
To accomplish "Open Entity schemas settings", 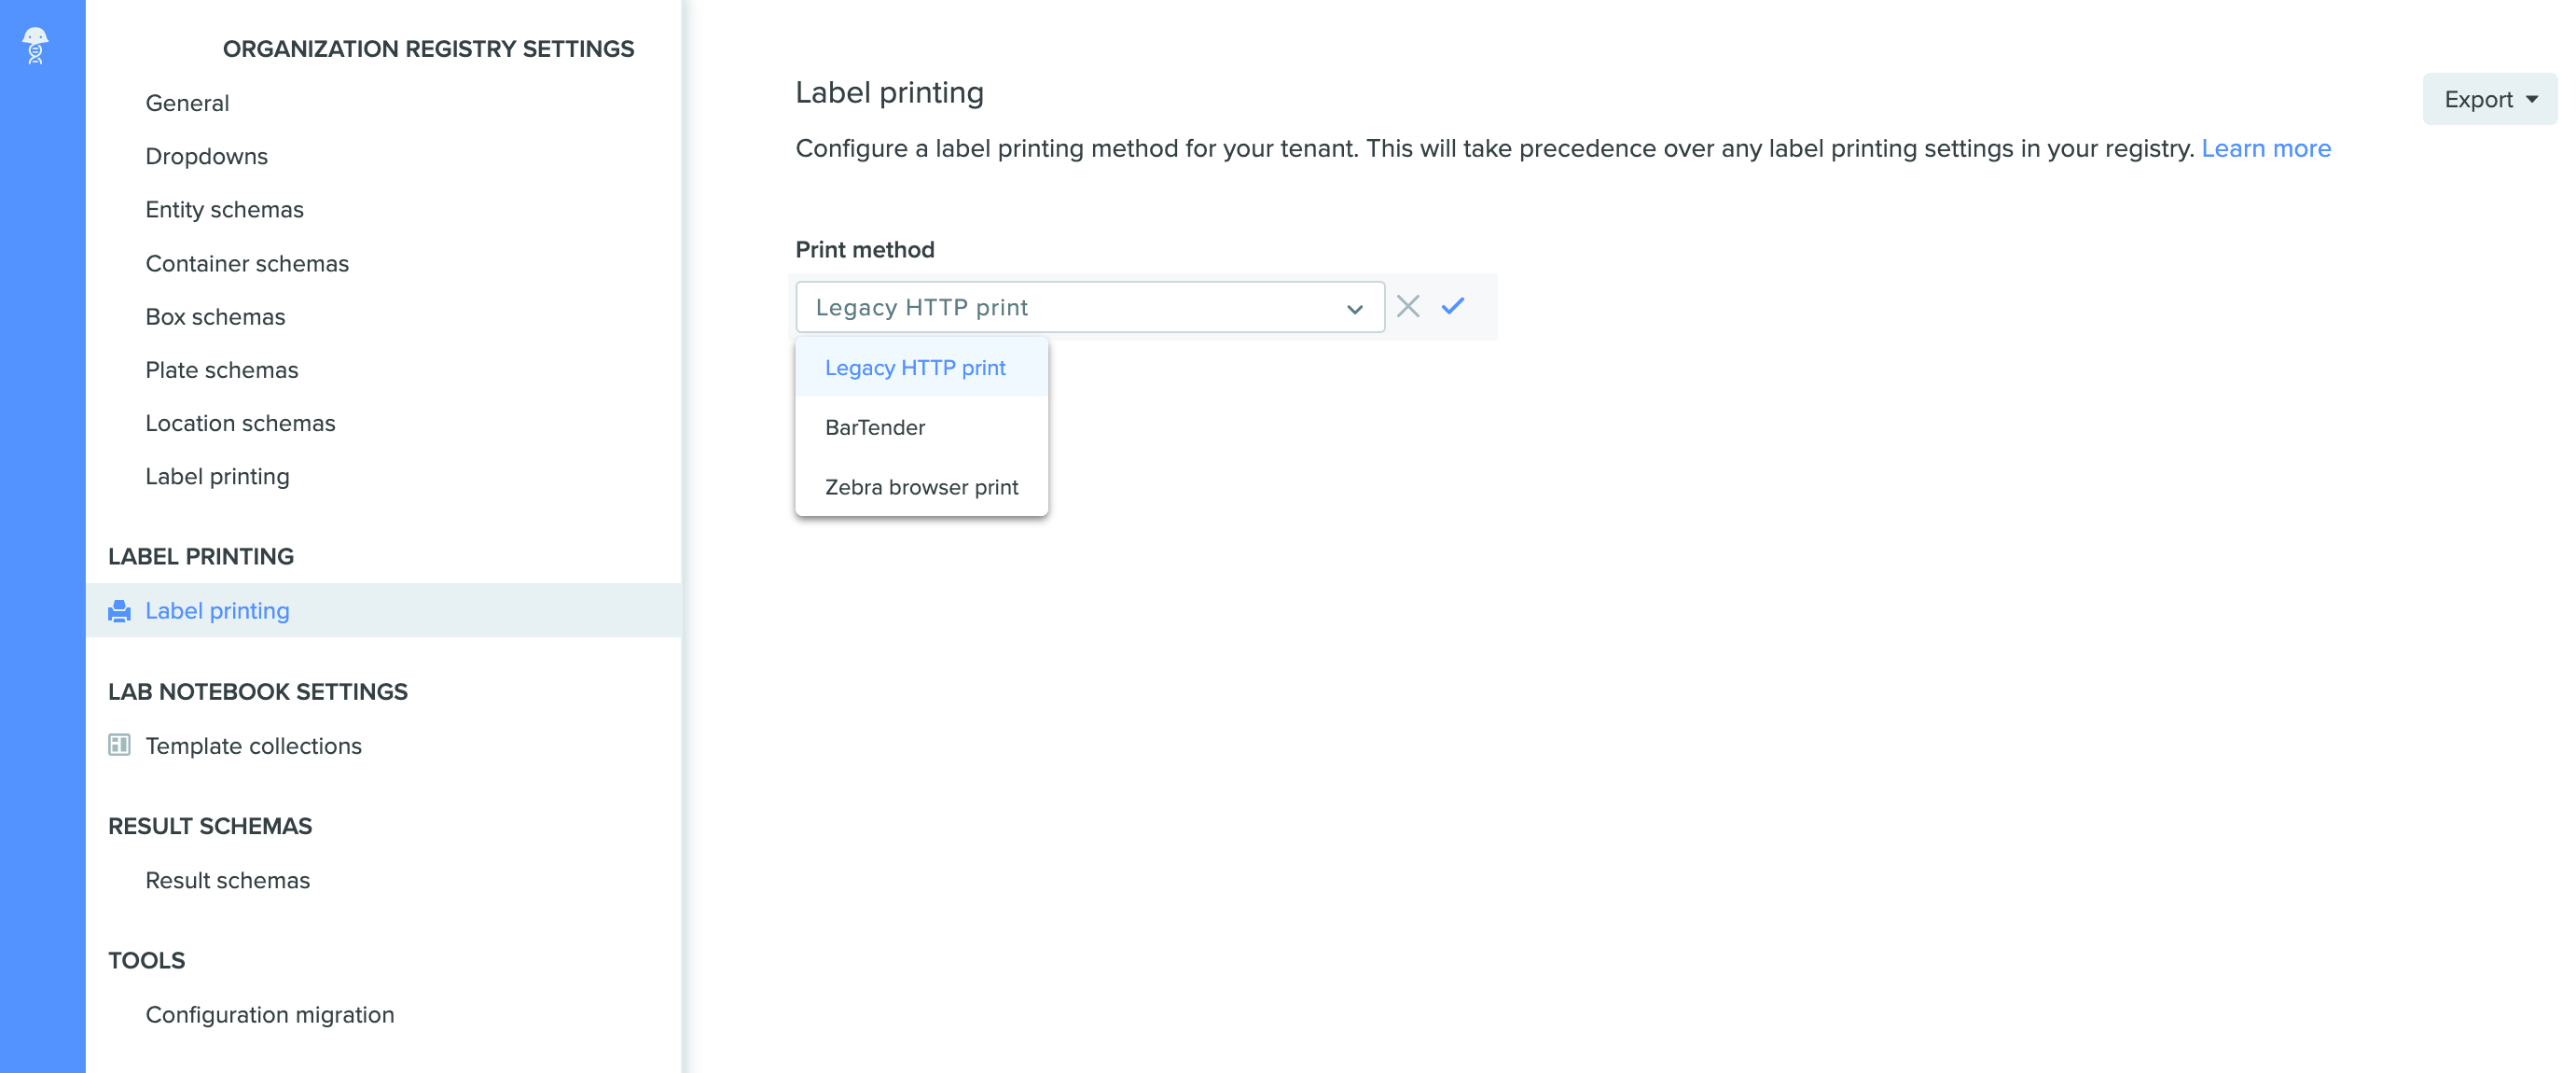I will (224, 209).
